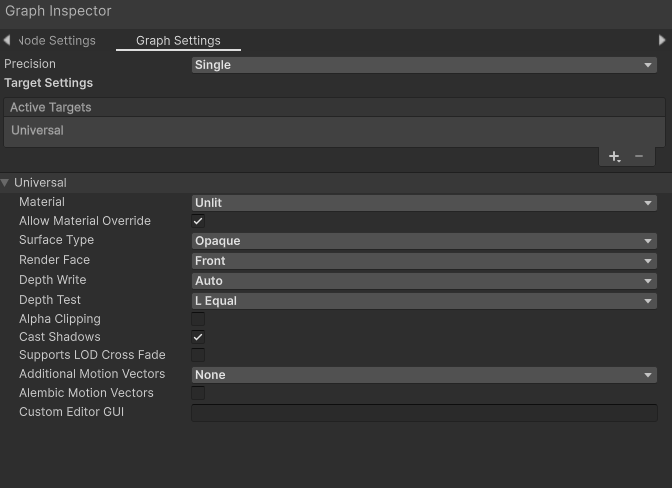Enable the Alpha Clipping checkbox
Screen dimensions: 672x488
198,319
